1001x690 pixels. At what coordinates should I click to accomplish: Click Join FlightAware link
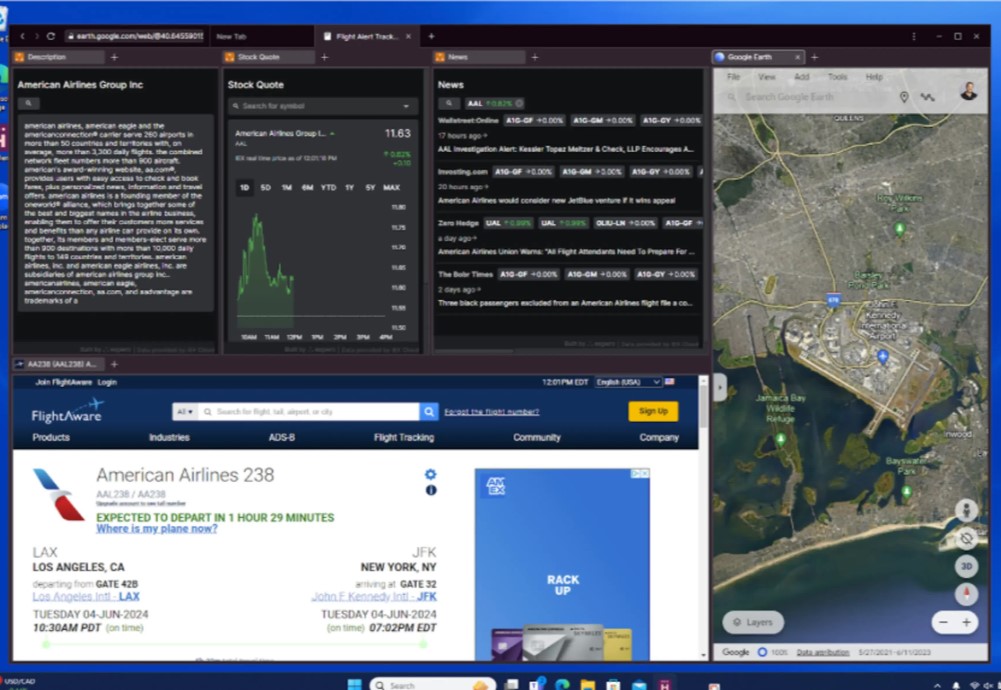coord(64,382)
